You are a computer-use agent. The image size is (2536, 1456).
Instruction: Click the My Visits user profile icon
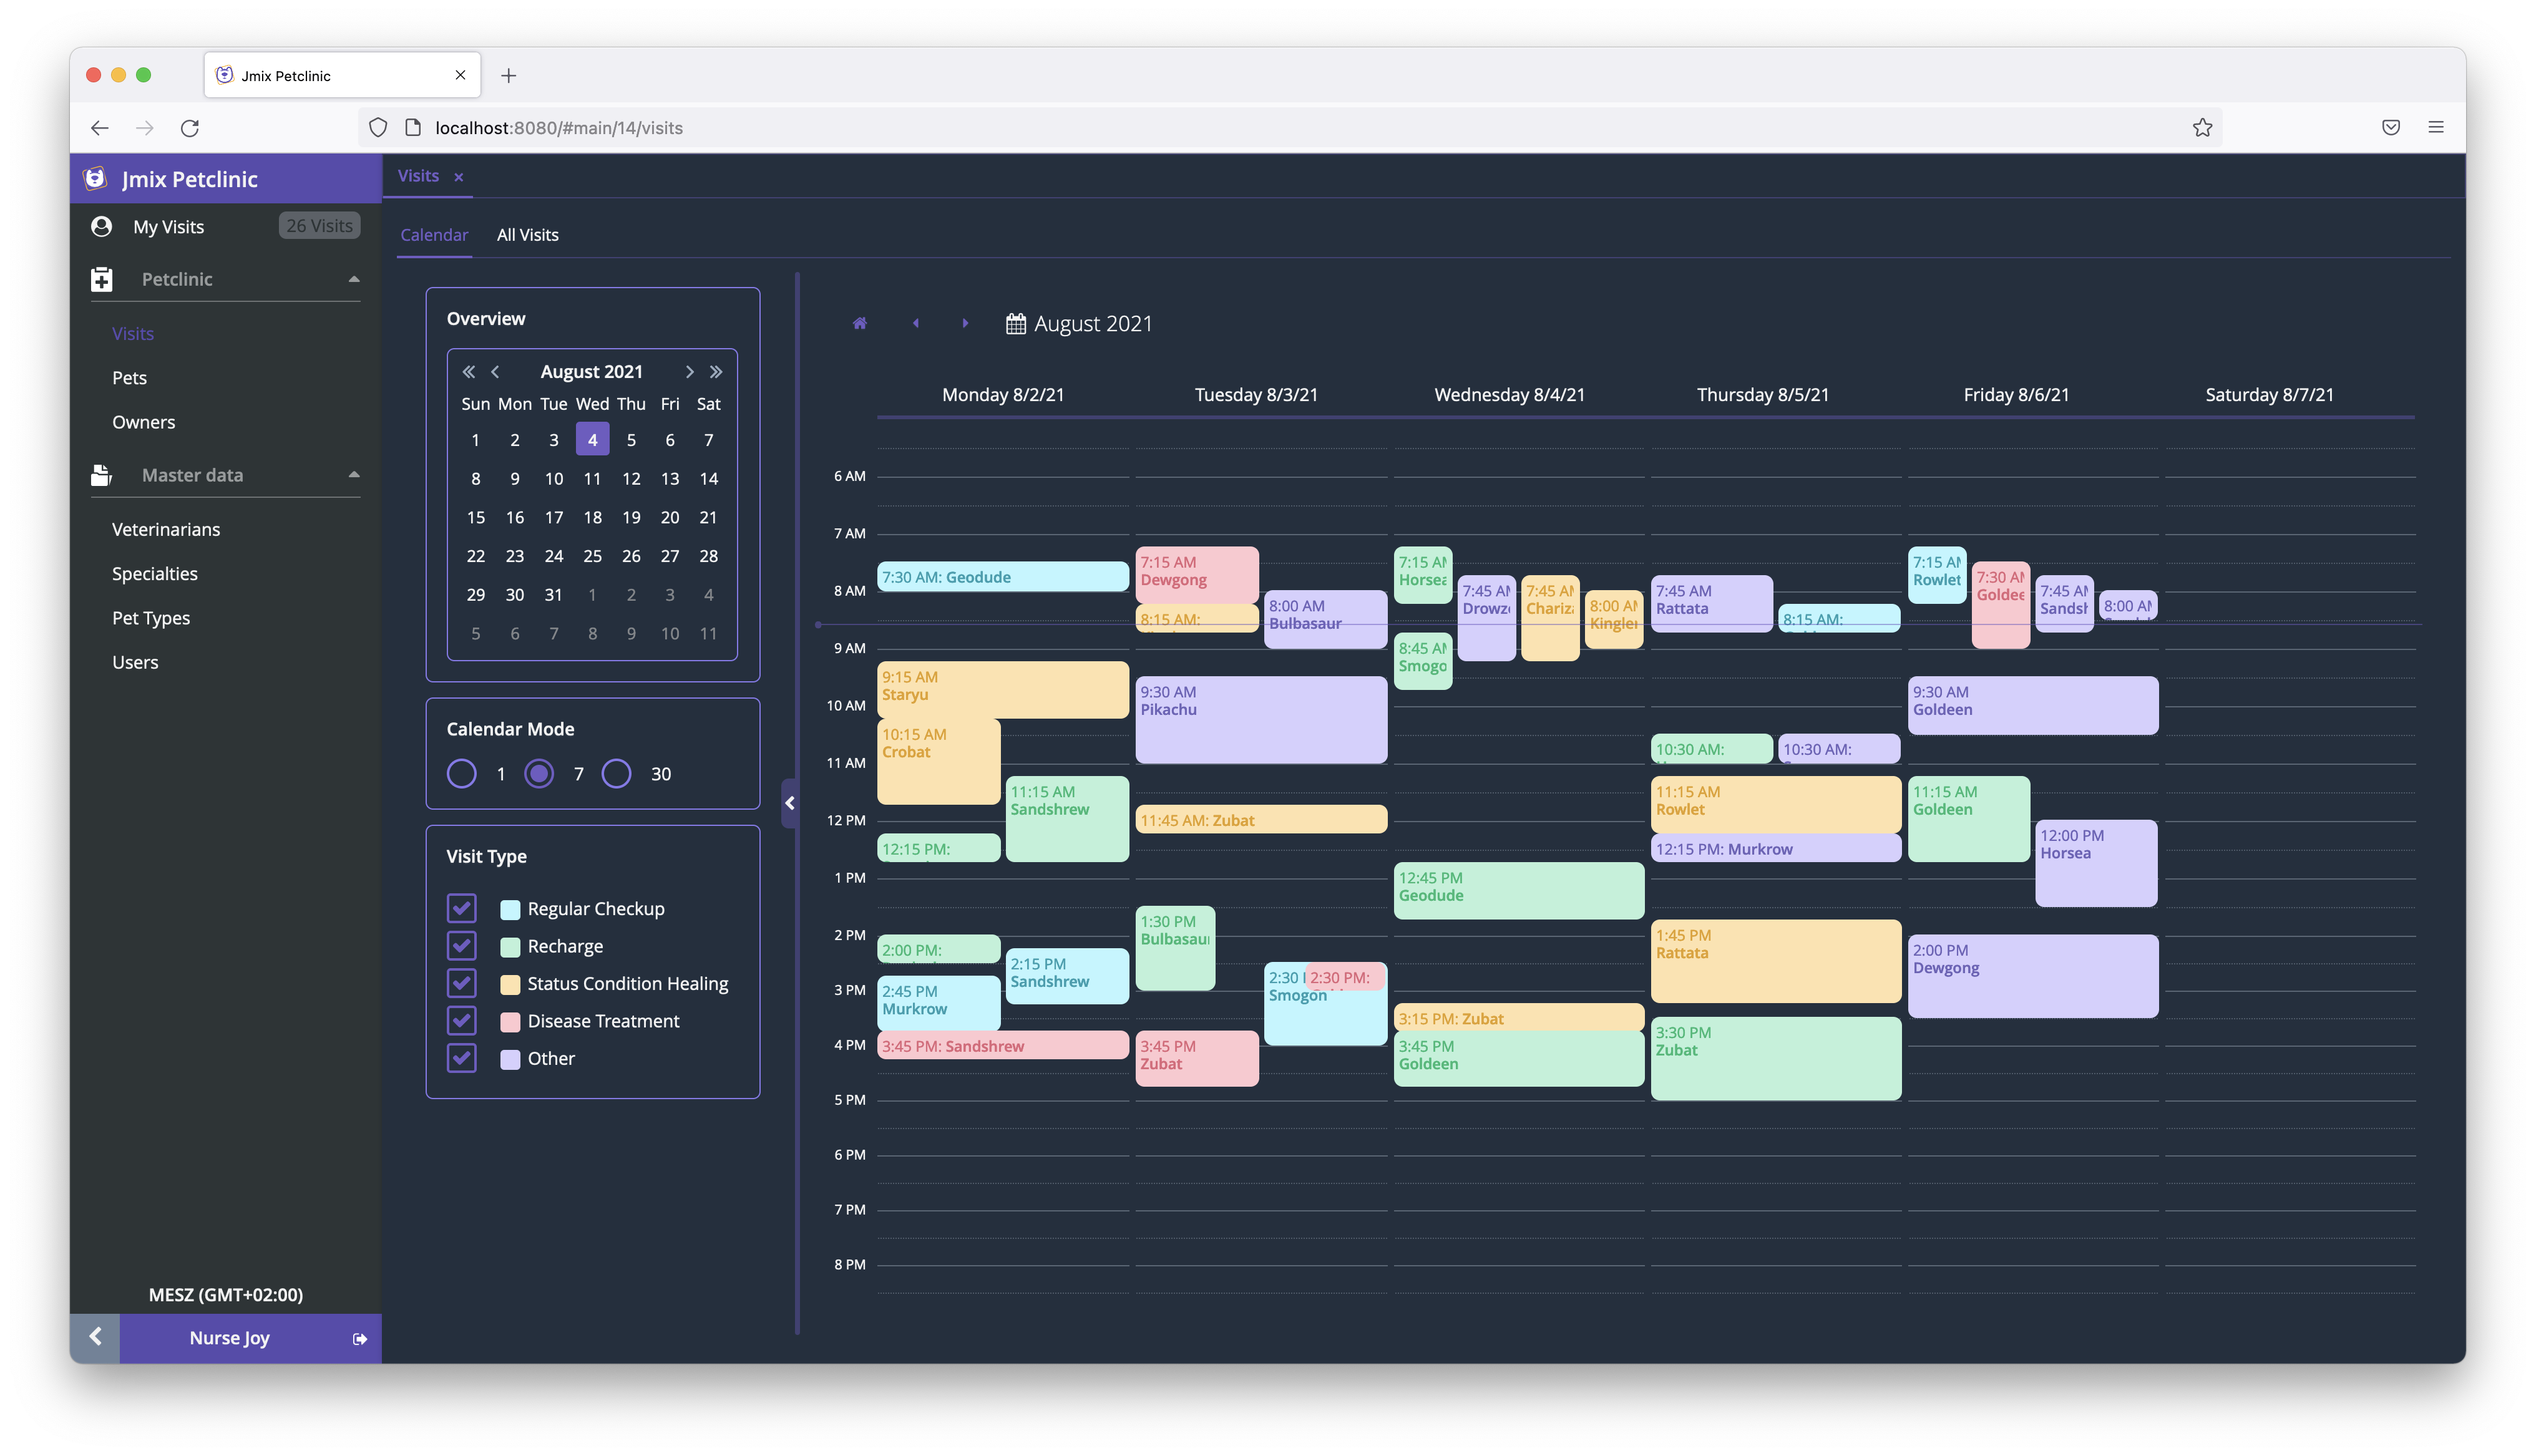(x=99, y=225)
